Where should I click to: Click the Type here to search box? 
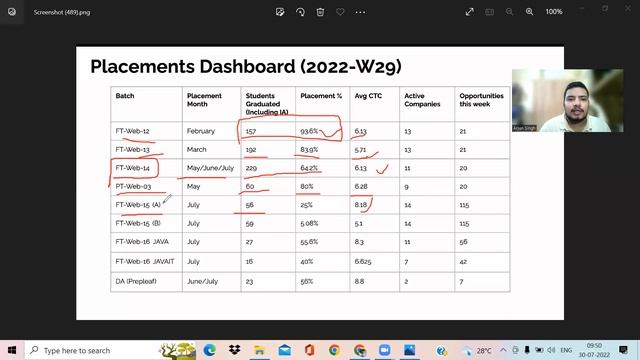pos(110,350)
